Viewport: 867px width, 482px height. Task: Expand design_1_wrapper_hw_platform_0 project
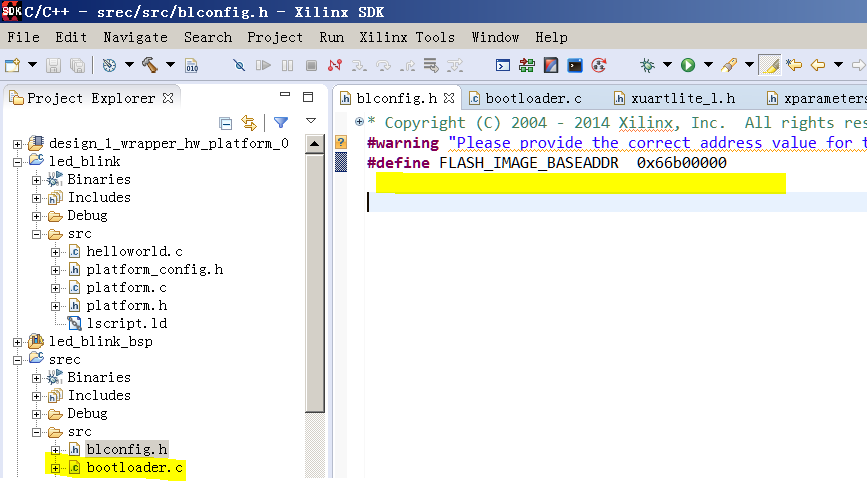click(18, 144)
